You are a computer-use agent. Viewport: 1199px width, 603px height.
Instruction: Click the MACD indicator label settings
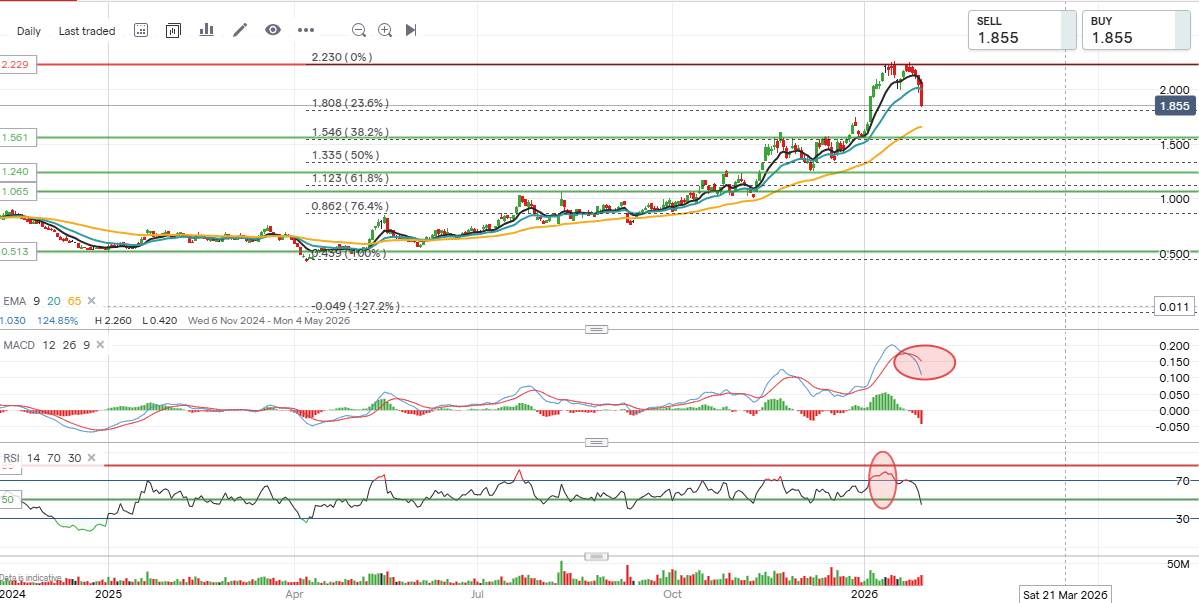20,345
